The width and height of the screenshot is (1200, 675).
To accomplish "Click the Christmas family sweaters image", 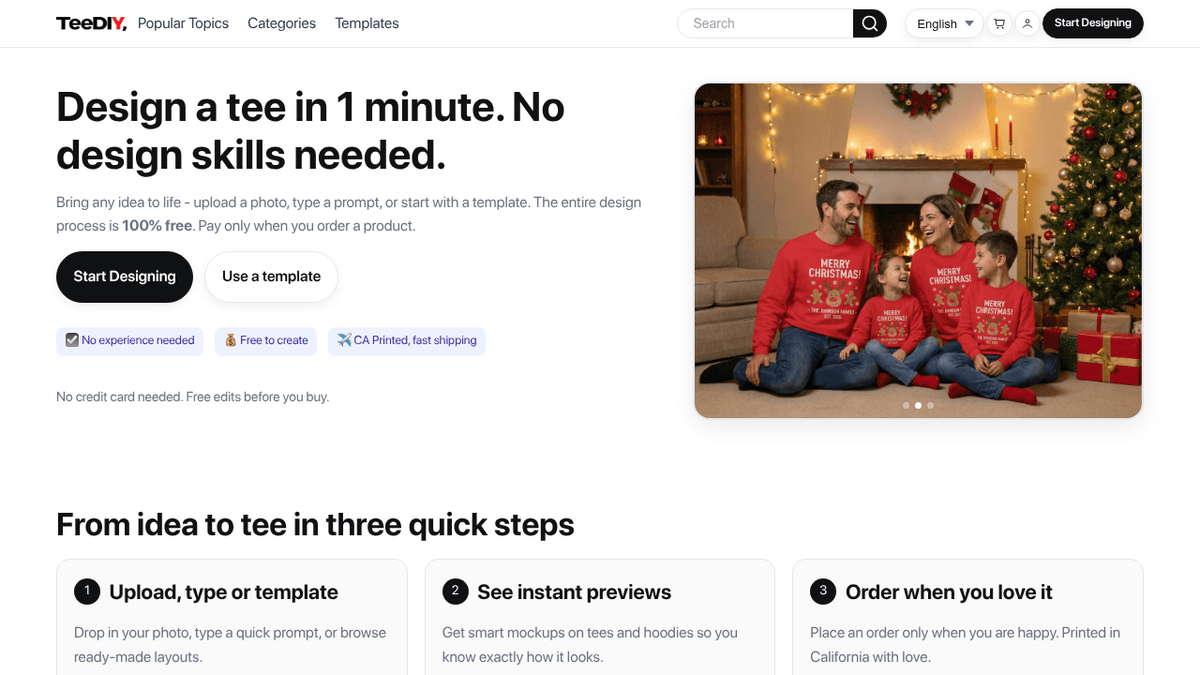I will click(918, 250).
